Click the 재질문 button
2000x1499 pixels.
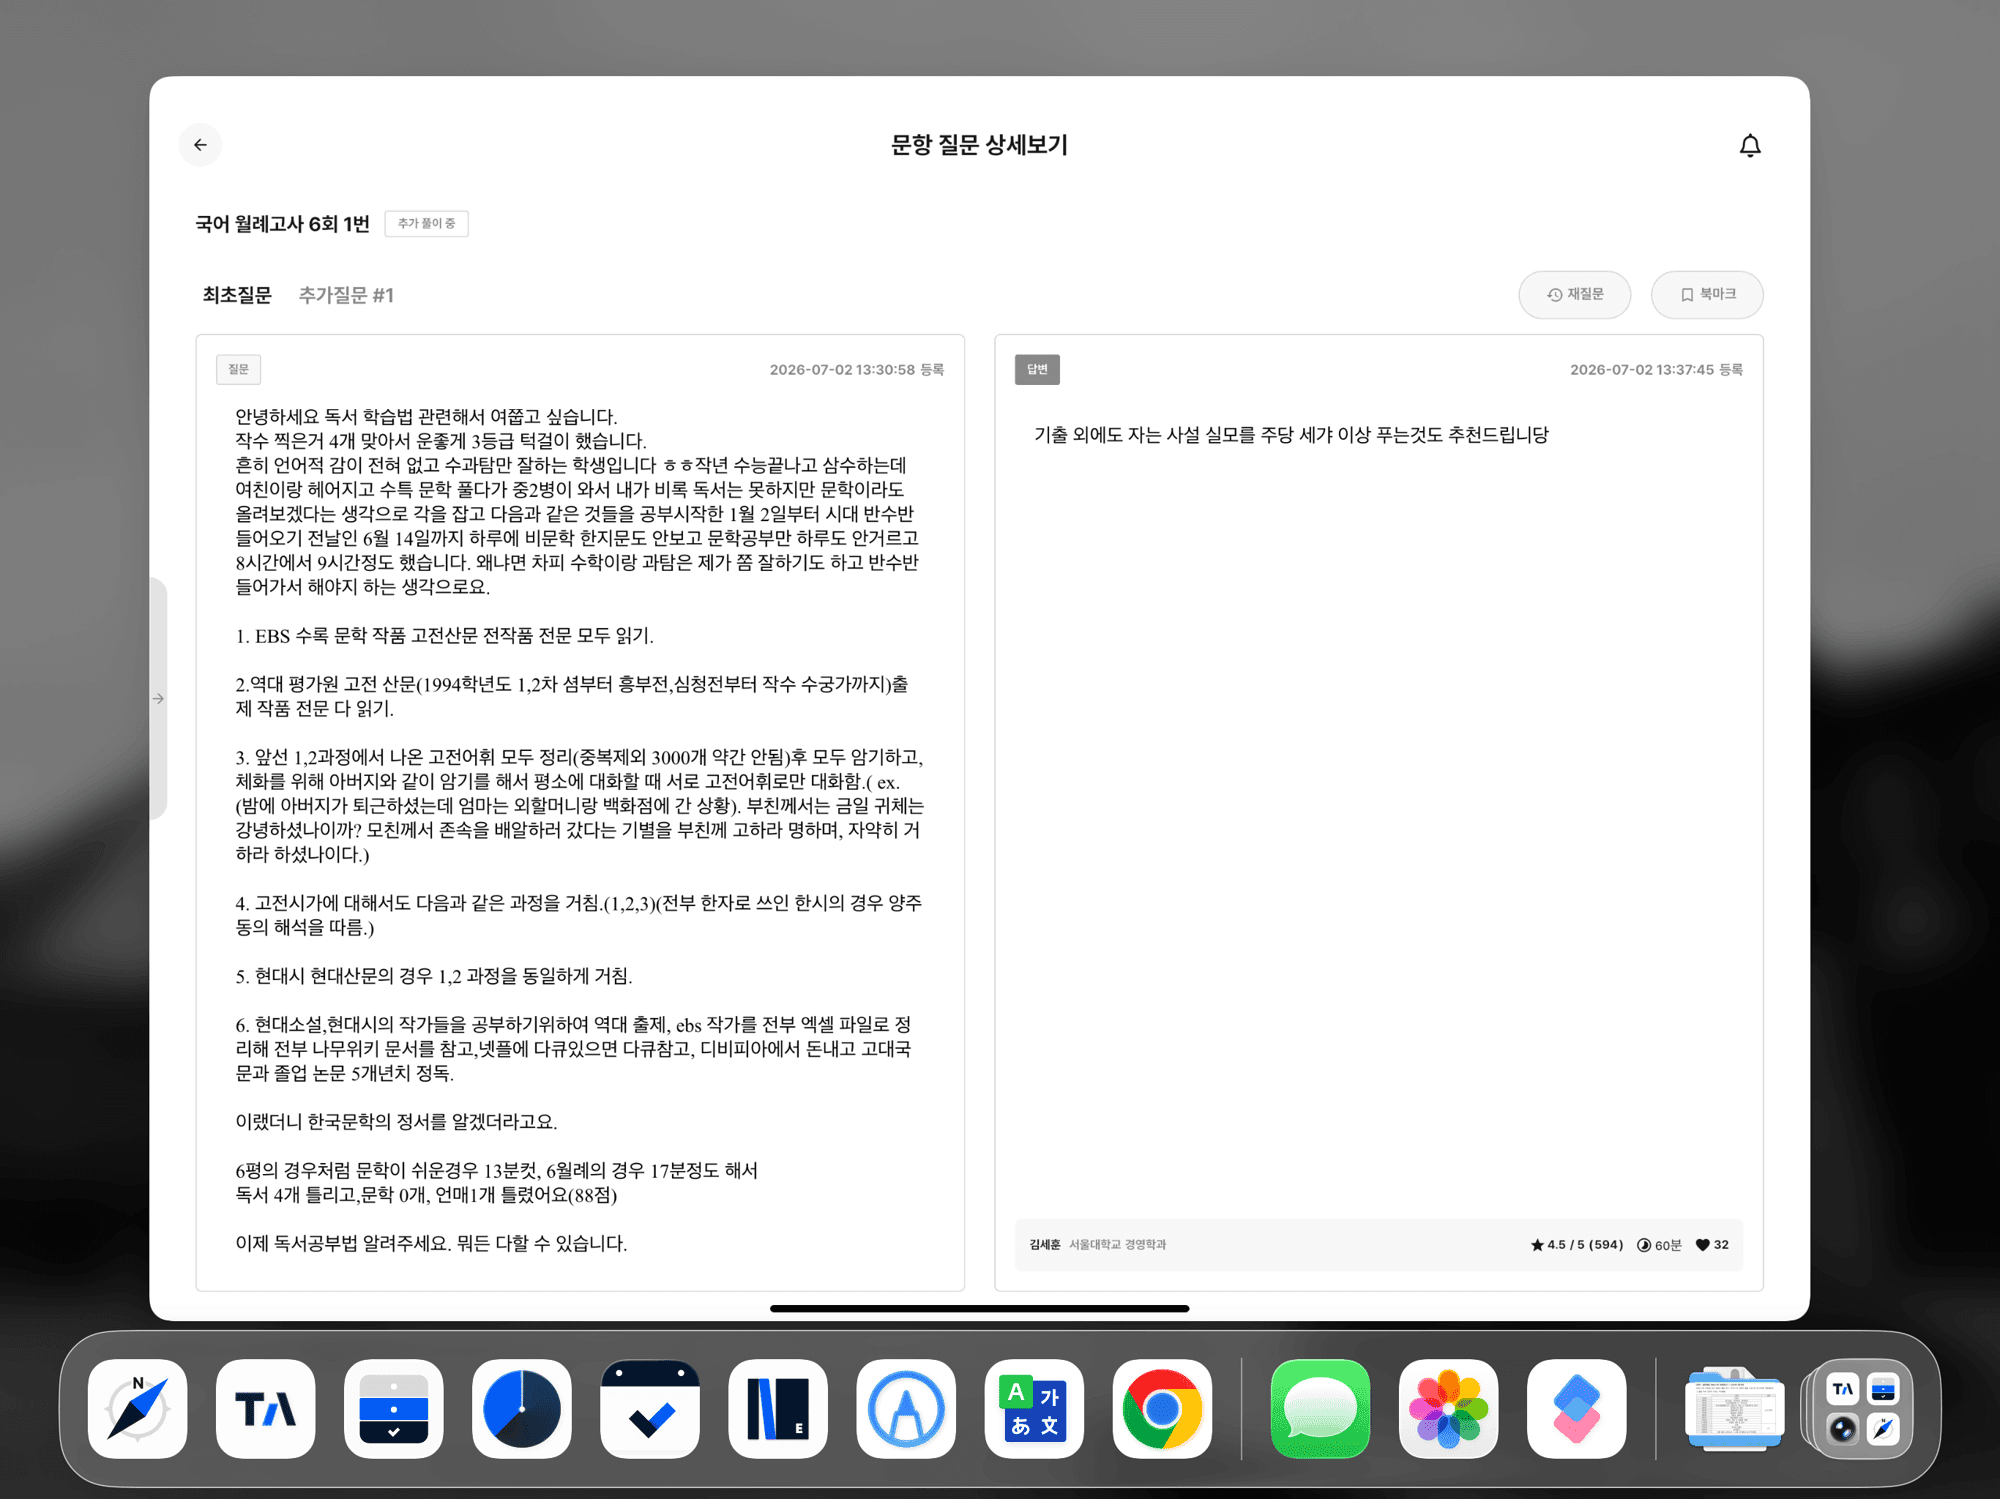tap(1574, 295)
